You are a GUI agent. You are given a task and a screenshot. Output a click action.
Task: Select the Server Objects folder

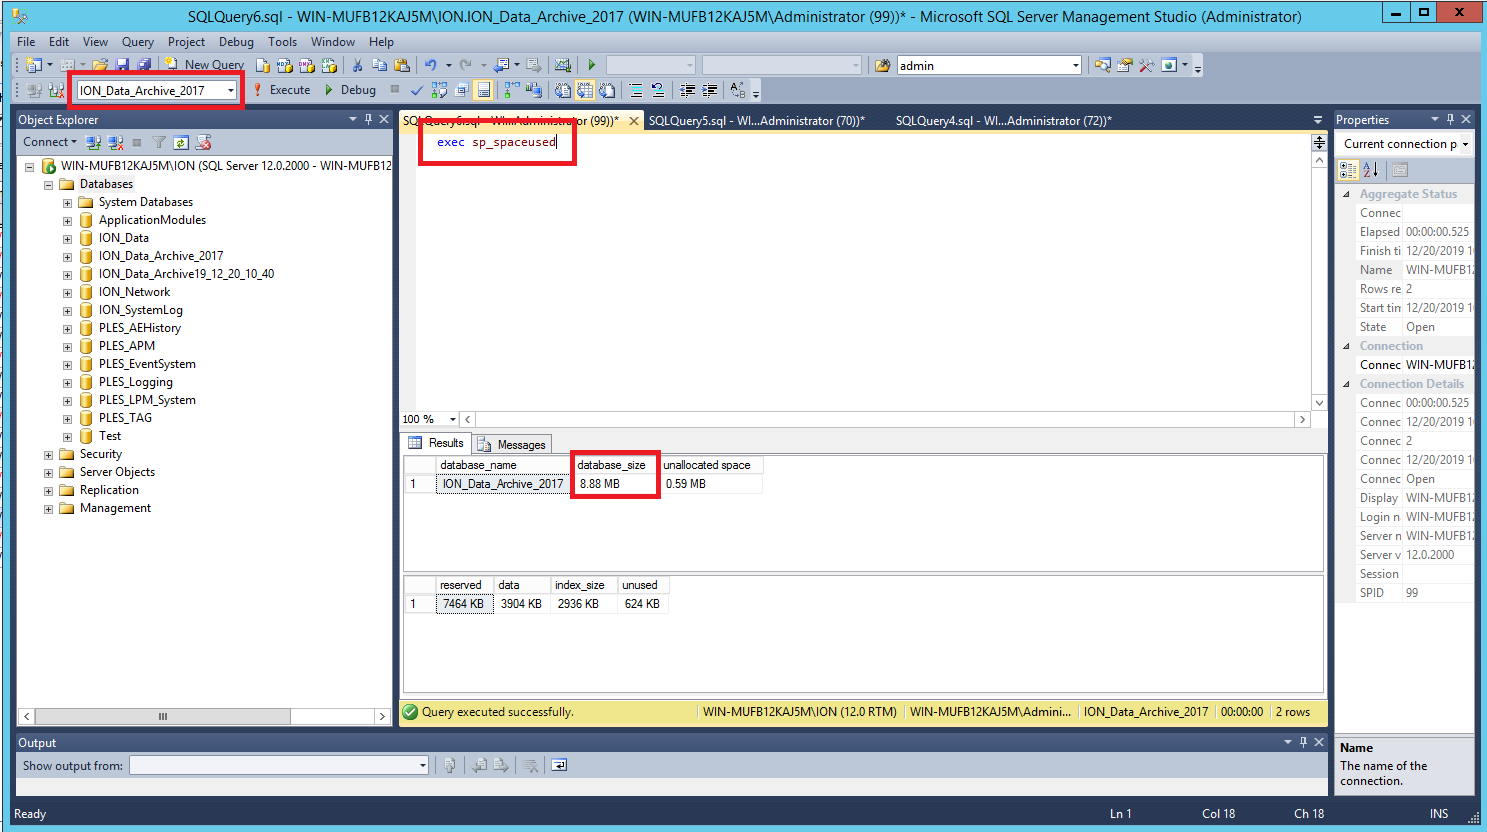117,472
